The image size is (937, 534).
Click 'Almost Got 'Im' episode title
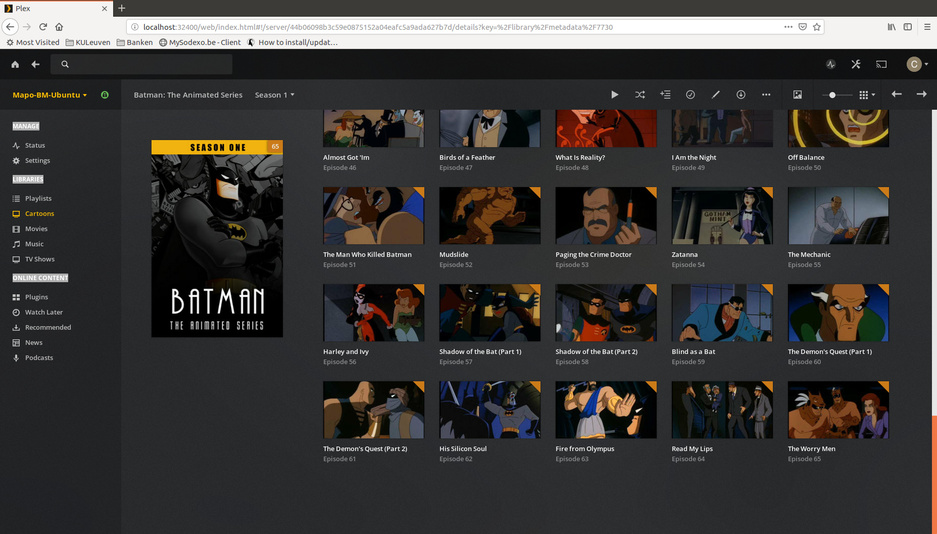tap(346, 158)
